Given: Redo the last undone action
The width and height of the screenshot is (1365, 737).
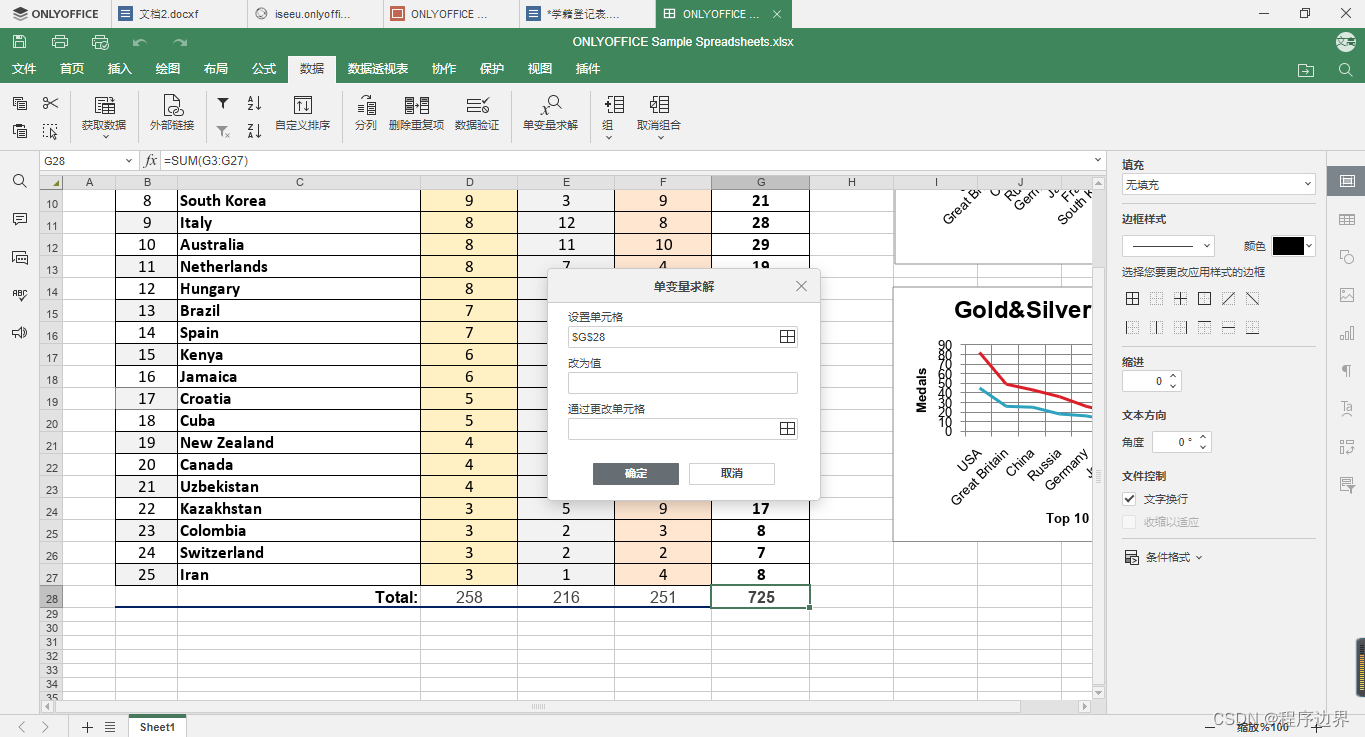Looking at the screenshot, I should (x=180, y=42).
